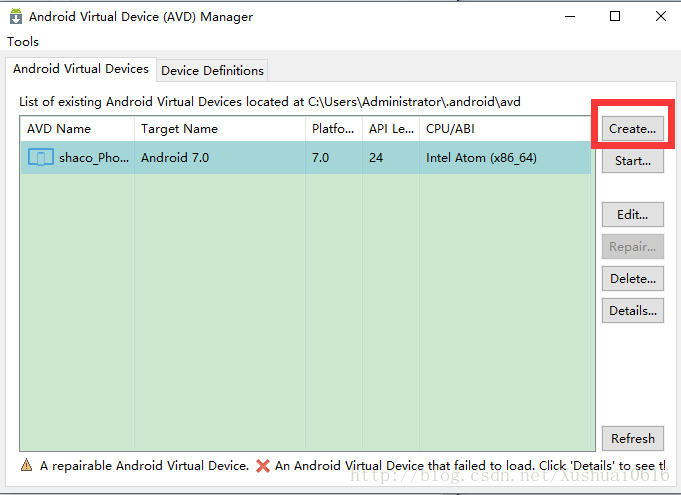This screenshot has width=681, height=495.
Task: Click the red X failed-to-load legend icon
Action: pos(263,466)
